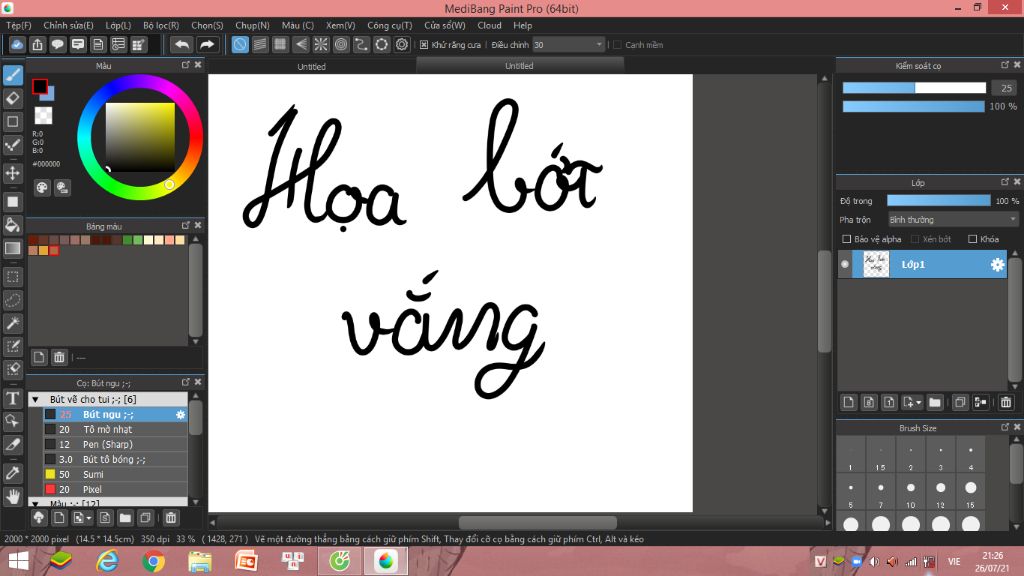This screenshot has height=576, width=1024.
Task: Switch to the second Untitled tab
Action: (x=519, y=65)
